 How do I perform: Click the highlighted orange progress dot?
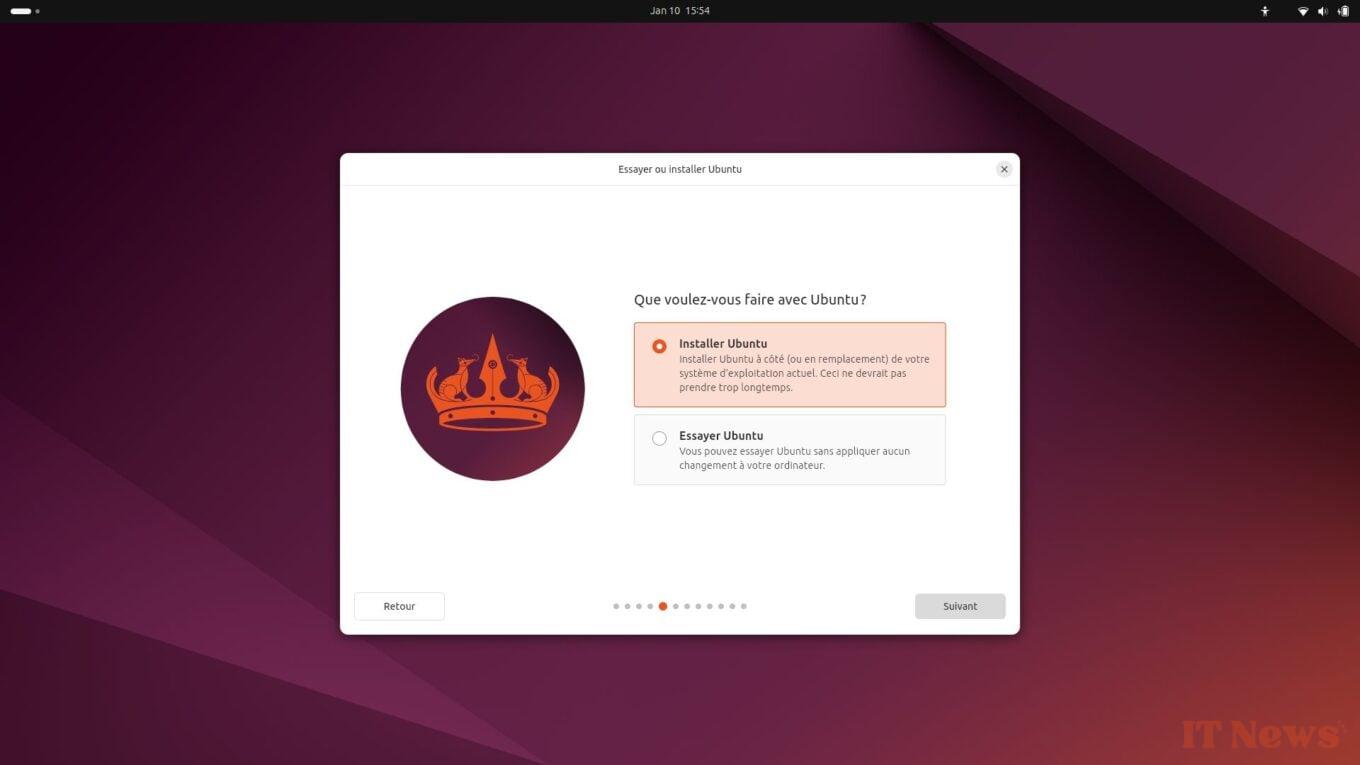pyautogui.click(x=662, y=606)
